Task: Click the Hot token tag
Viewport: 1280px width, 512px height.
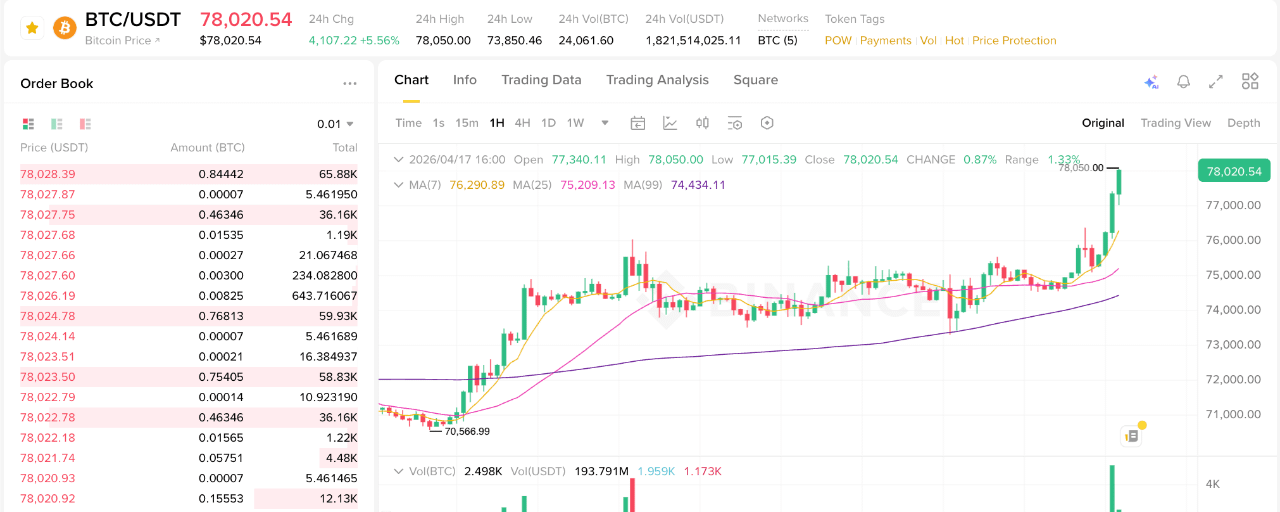Action: tap(955, 41)
